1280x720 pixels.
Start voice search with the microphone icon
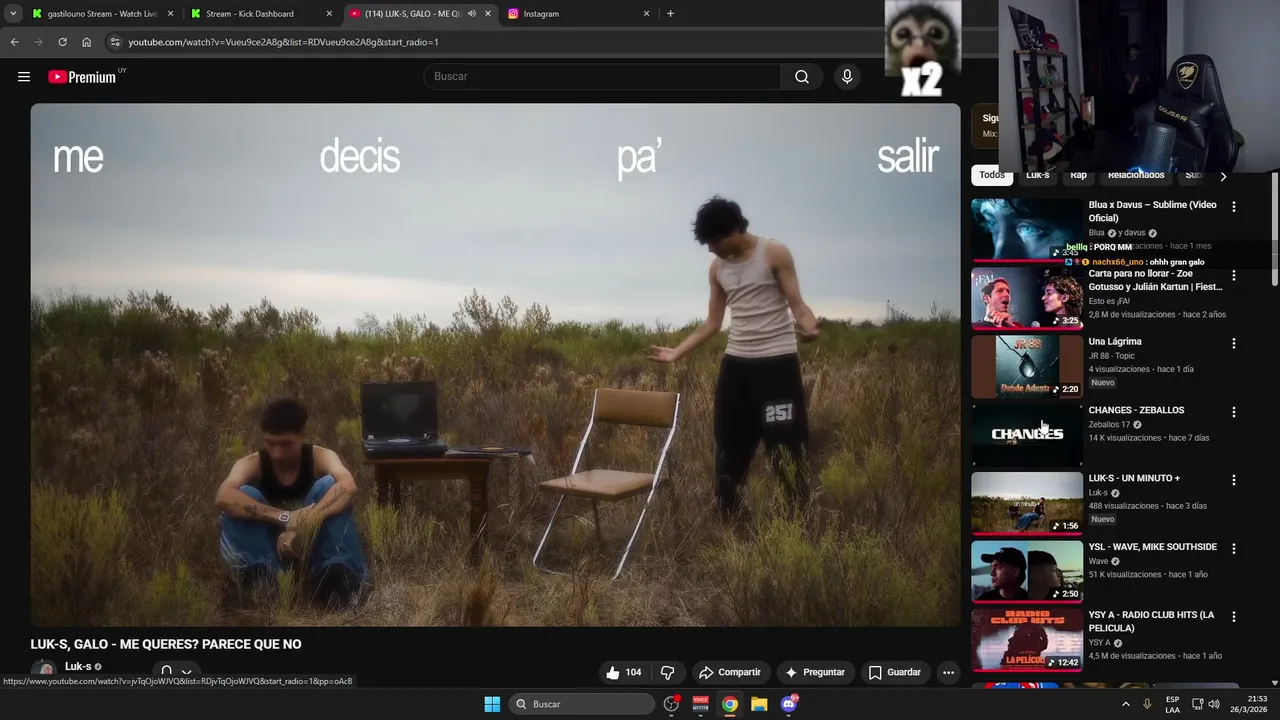coord(847,77)
